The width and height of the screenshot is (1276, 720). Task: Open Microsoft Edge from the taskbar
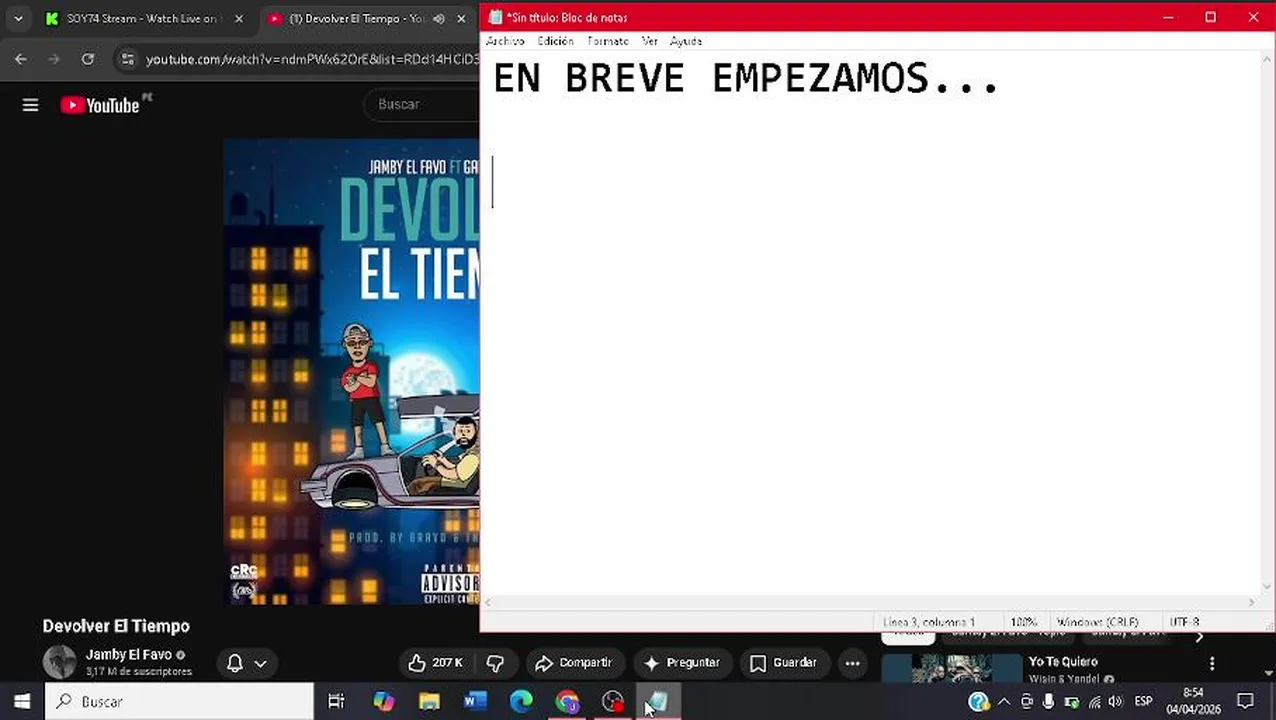(x=521, y=701)
